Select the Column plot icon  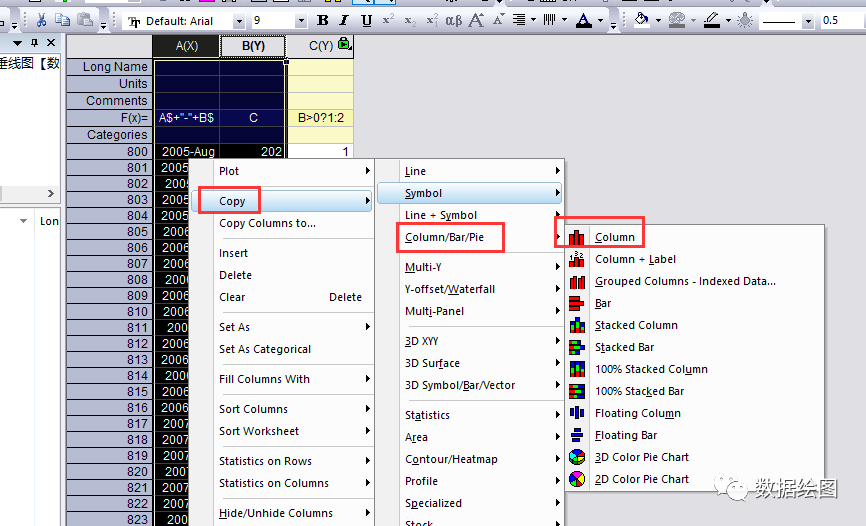point(577,237)
